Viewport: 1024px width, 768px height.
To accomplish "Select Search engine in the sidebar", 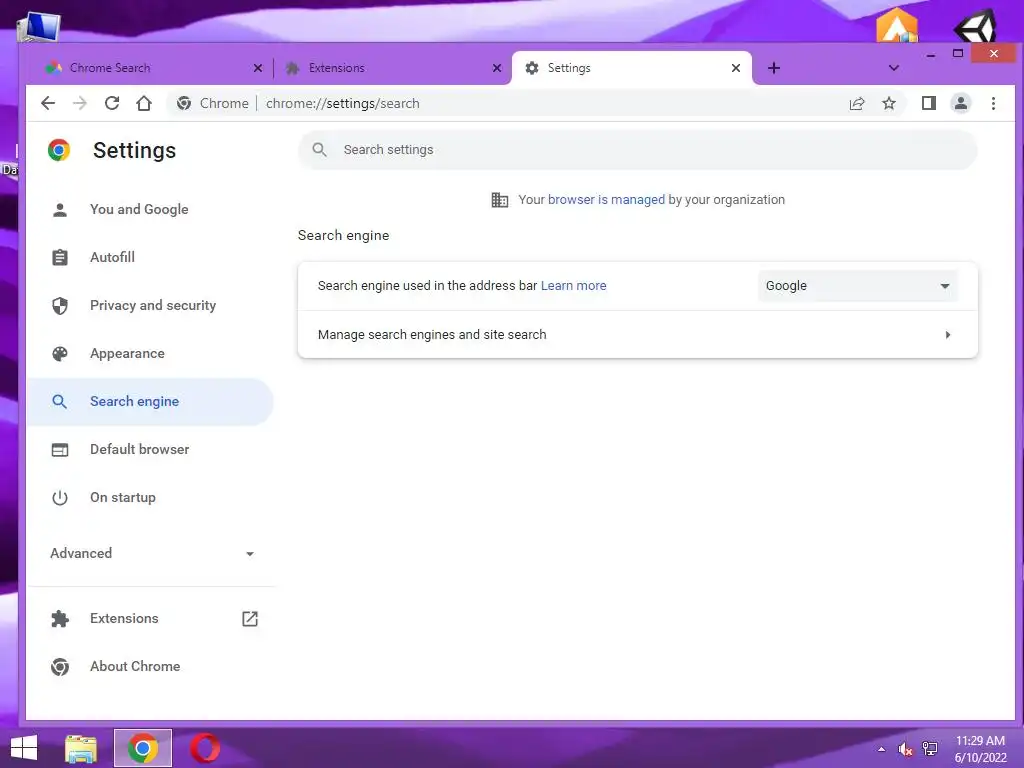I will tap(150, 402).
